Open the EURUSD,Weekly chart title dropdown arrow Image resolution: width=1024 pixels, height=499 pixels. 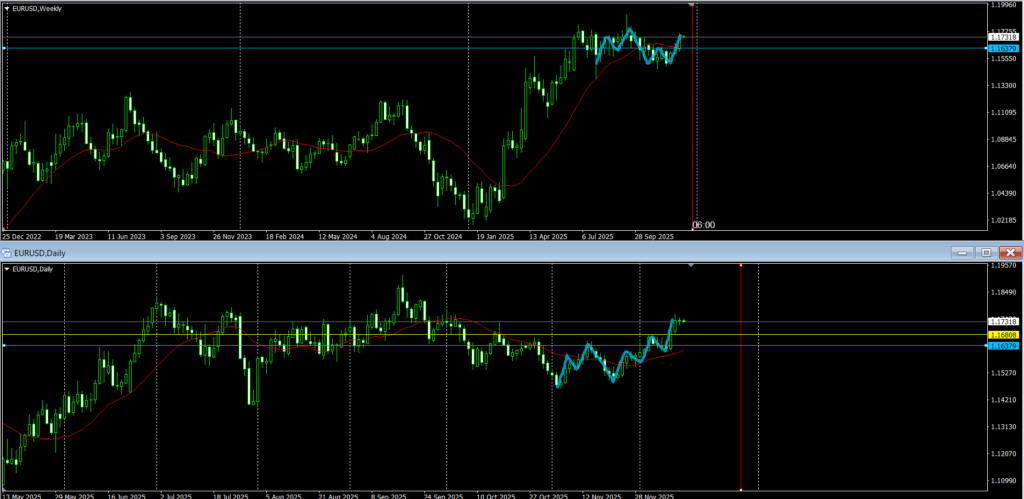pyautogui.click(x=5, y=8)
